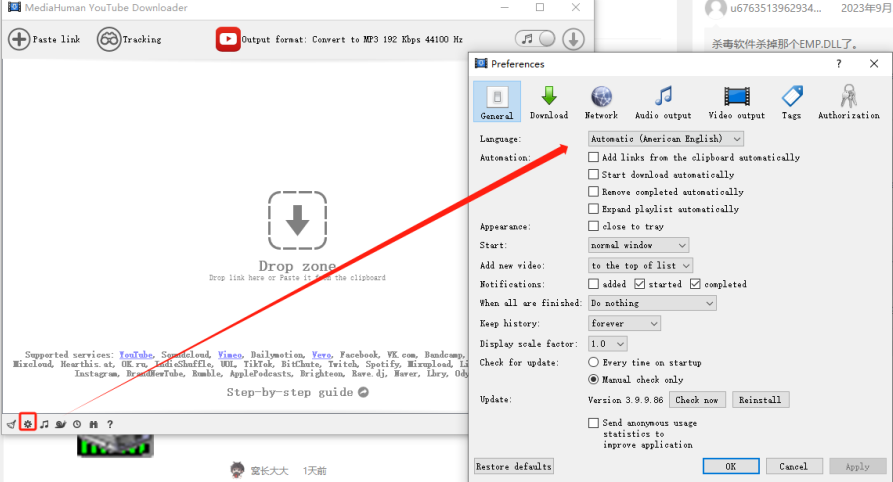Image resolution: width=893 pixels, height=482 pixels.
Task: Uncheck the completed notification checkbox
Action: click(x=695, y=284)
